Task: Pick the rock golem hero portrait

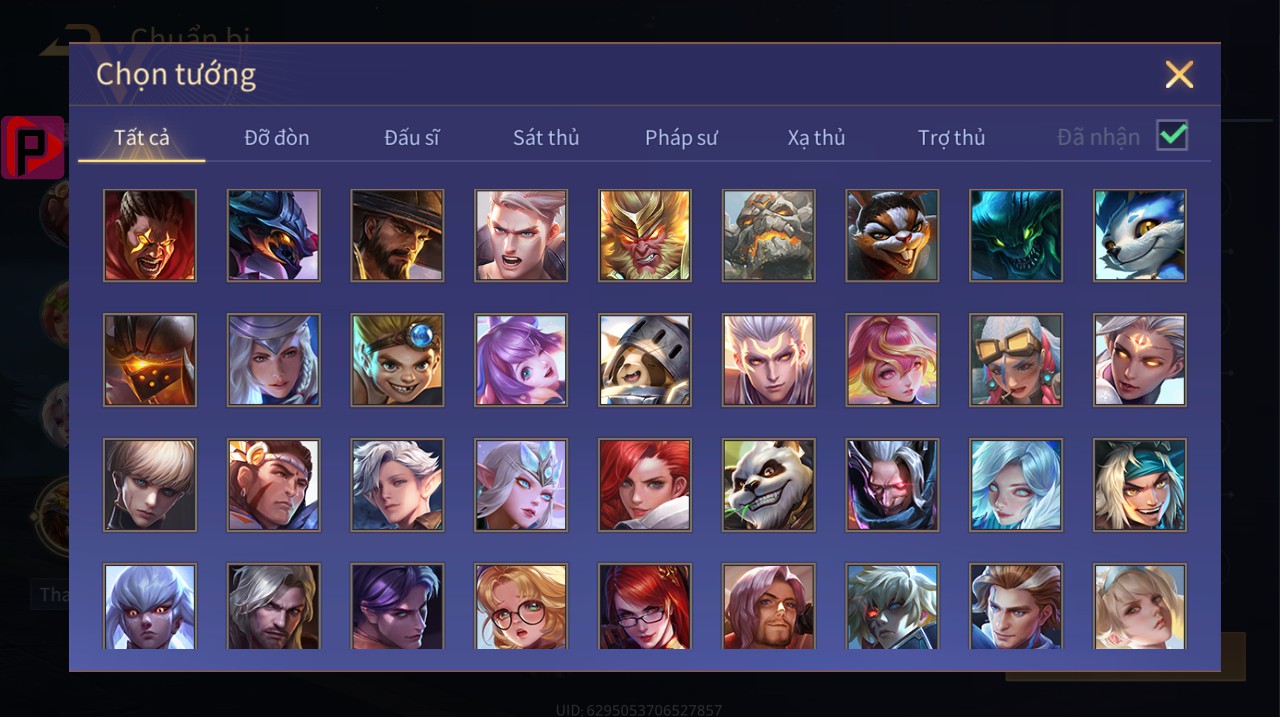Action: click(x=769, y=235)
